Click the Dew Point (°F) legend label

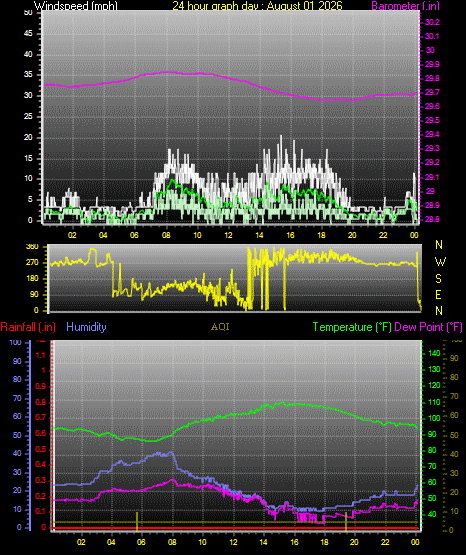(428, 327)
